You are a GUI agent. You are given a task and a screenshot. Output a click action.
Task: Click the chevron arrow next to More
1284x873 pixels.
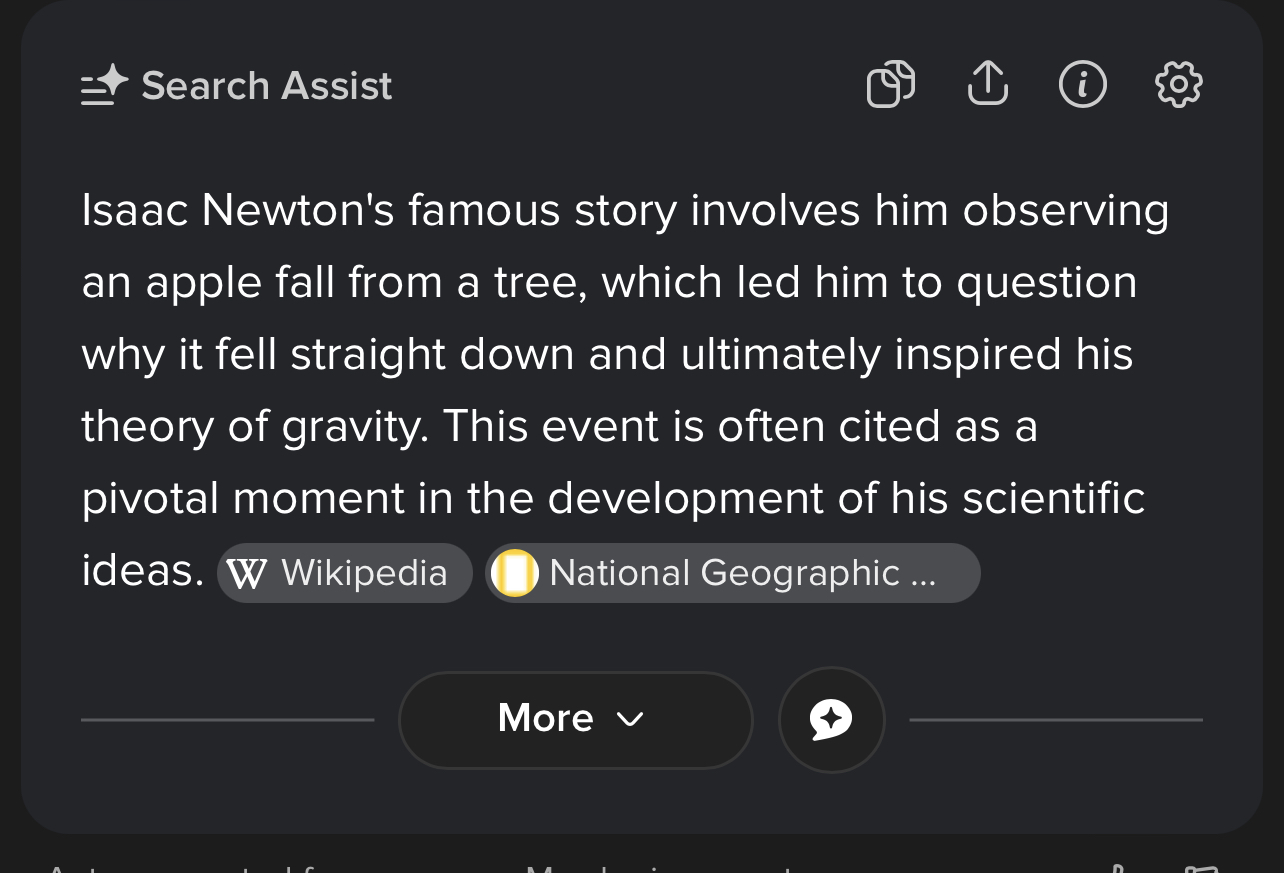[x=630, y=719]
